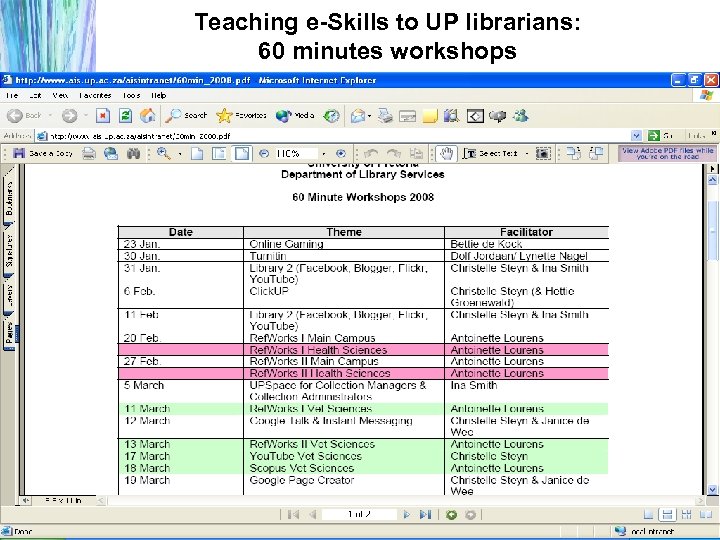The width and height of the screenshot is (720, 540).
Task: Open the address bar dropdown
Action: coord(636,135)
